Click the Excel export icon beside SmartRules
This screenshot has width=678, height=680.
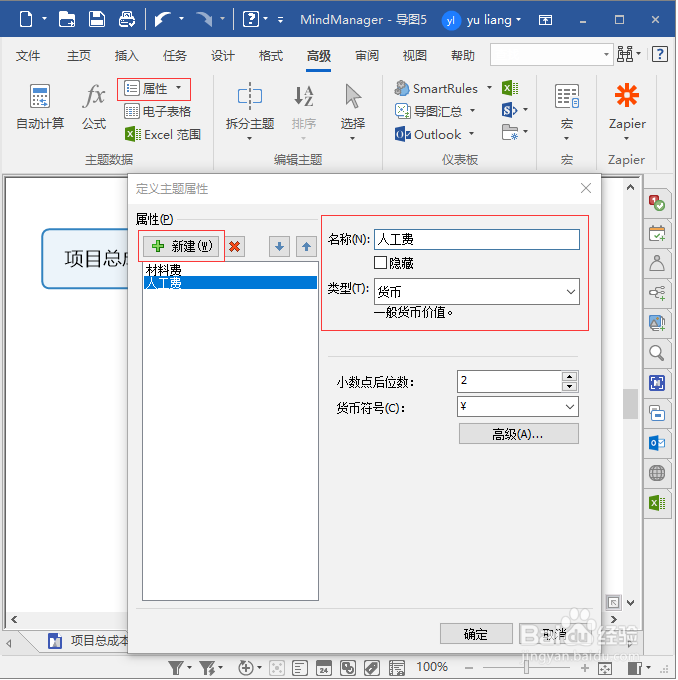[x=510, y=88]
